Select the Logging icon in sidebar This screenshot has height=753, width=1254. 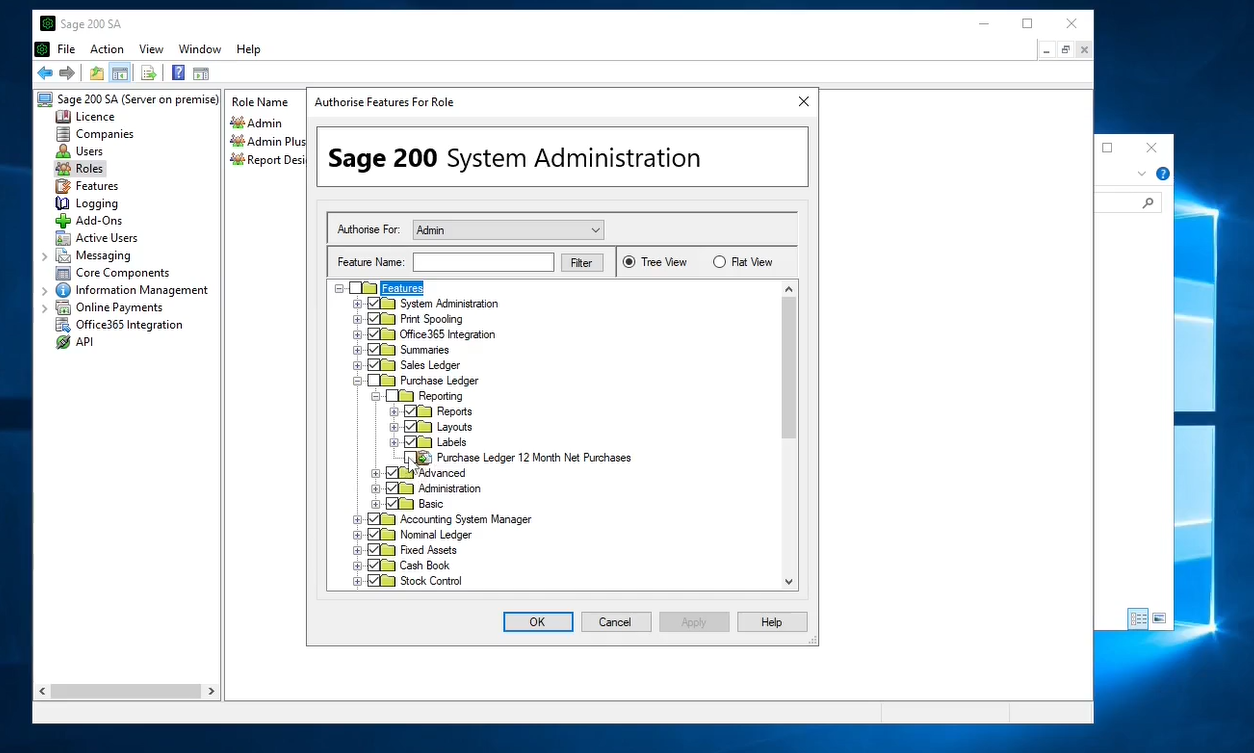[64, 204]
